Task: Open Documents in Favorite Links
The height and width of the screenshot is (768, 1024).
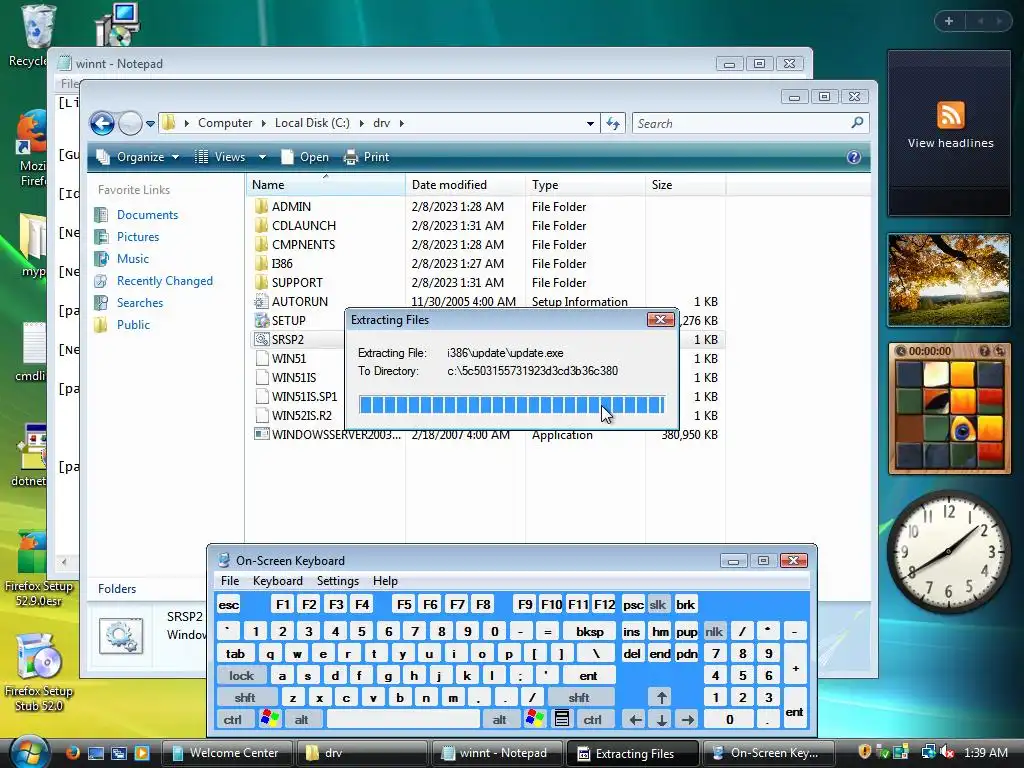Action: 147,215
